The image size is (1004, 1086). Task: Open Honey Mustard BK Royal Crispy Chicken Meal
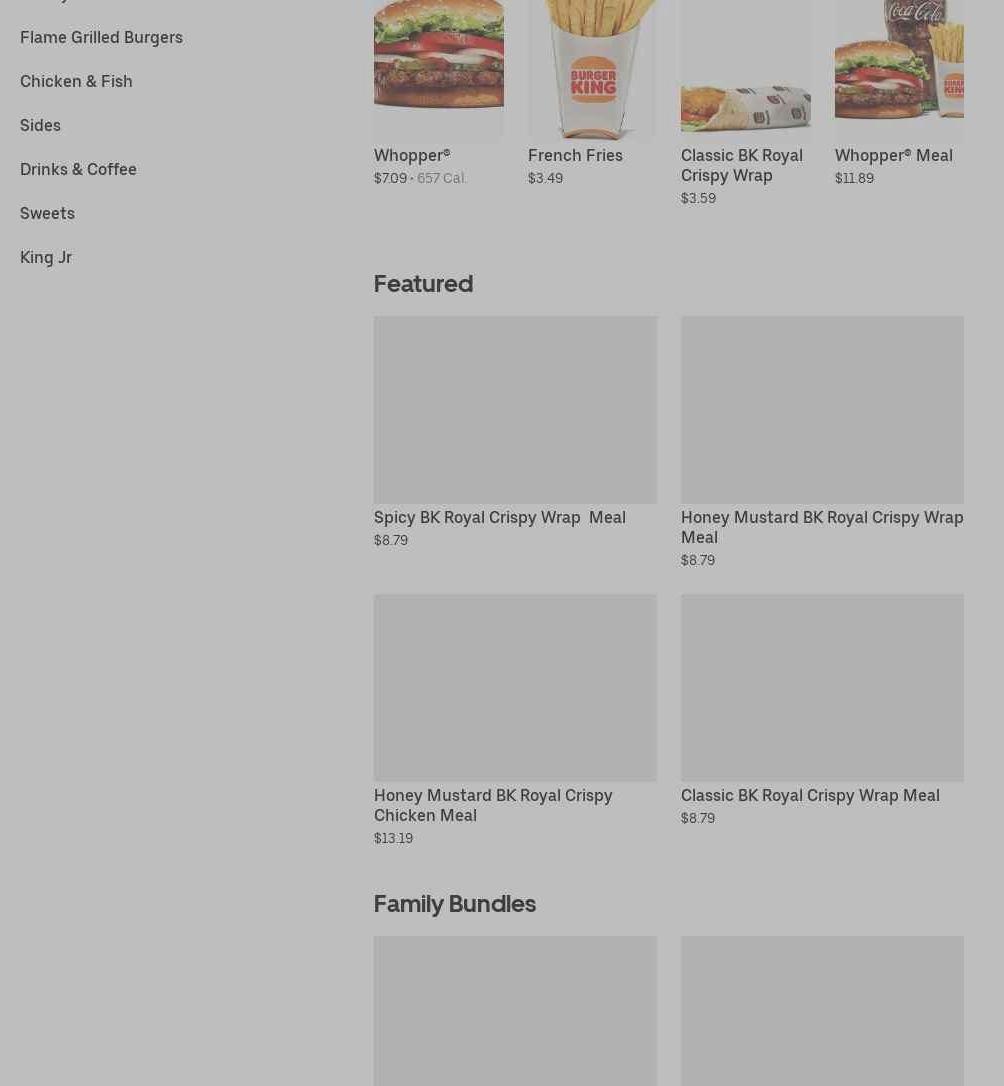[x=493, y=805]
